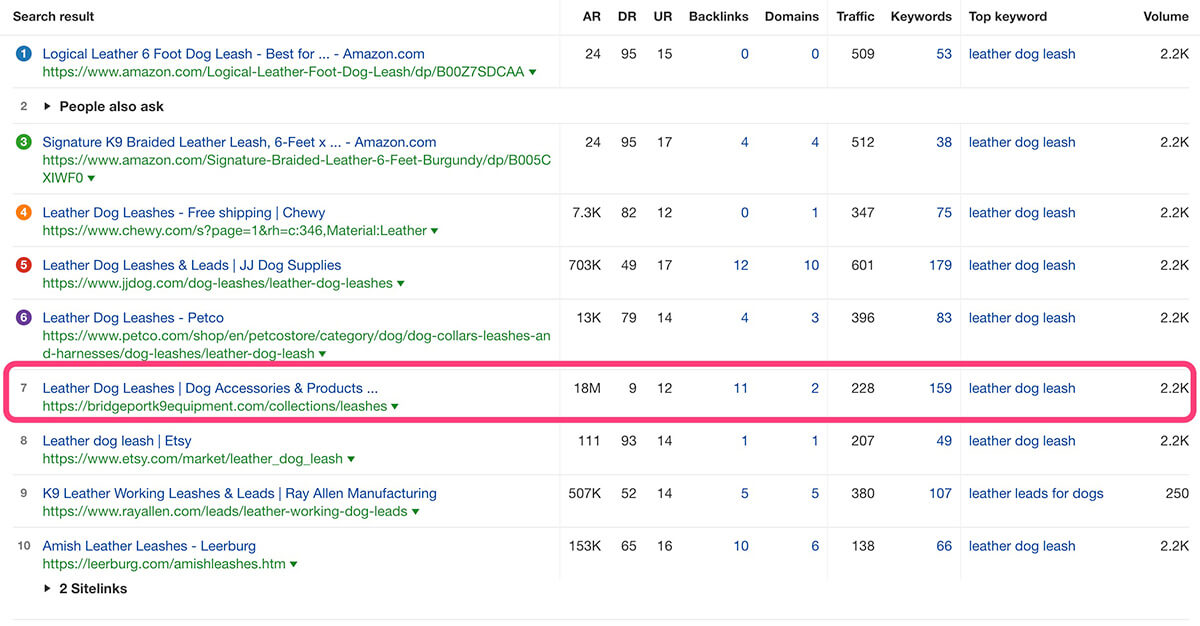This screenshot has width=1200, height=626.
Task: Open dropdown arrow next to Chewy URL
Action: click(434, 231)
